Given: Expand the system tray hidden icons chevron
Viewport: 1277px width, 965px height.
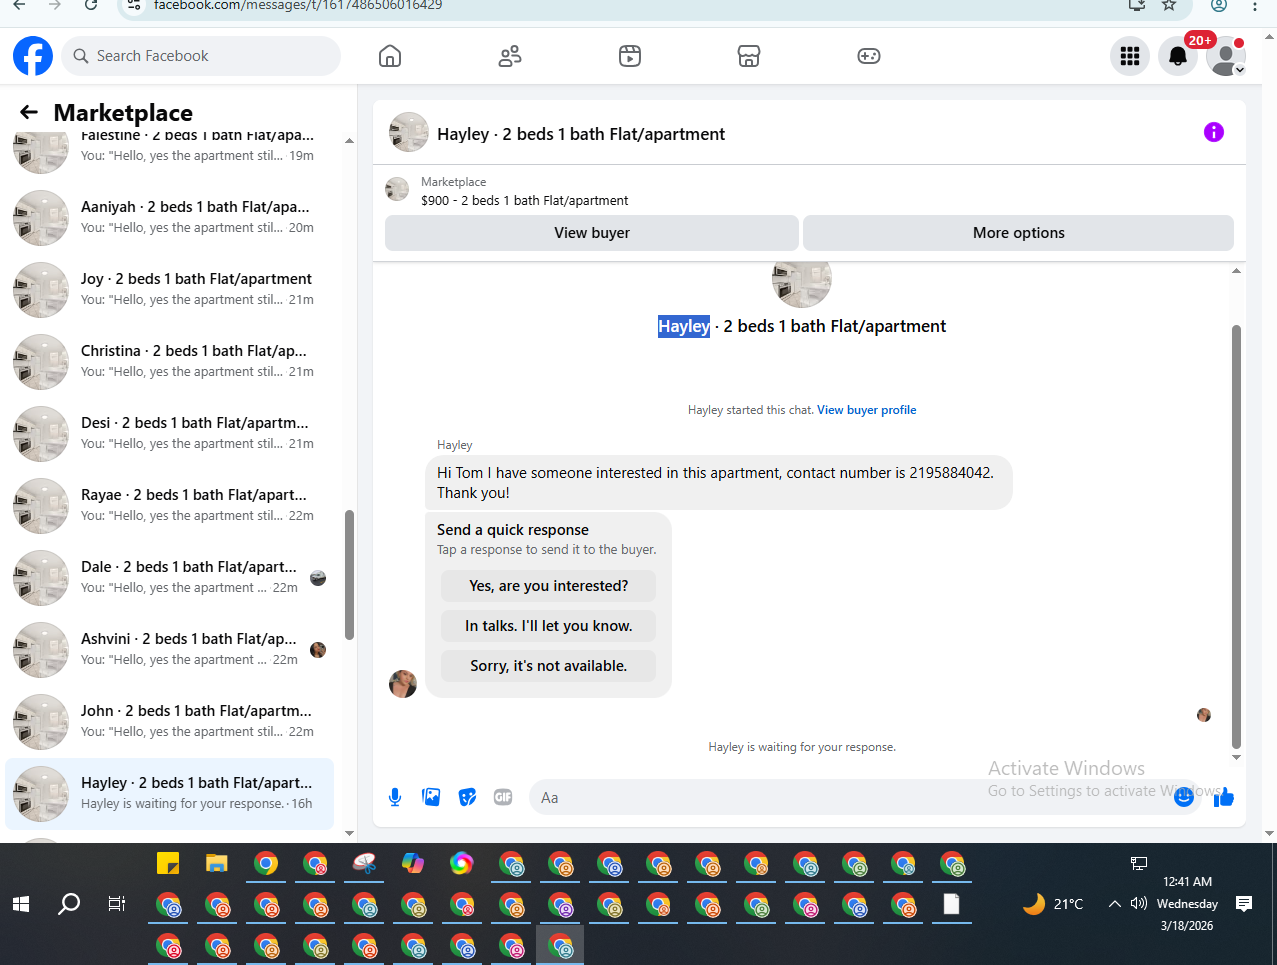Looking at the screenshot, I should point(1115,904).
